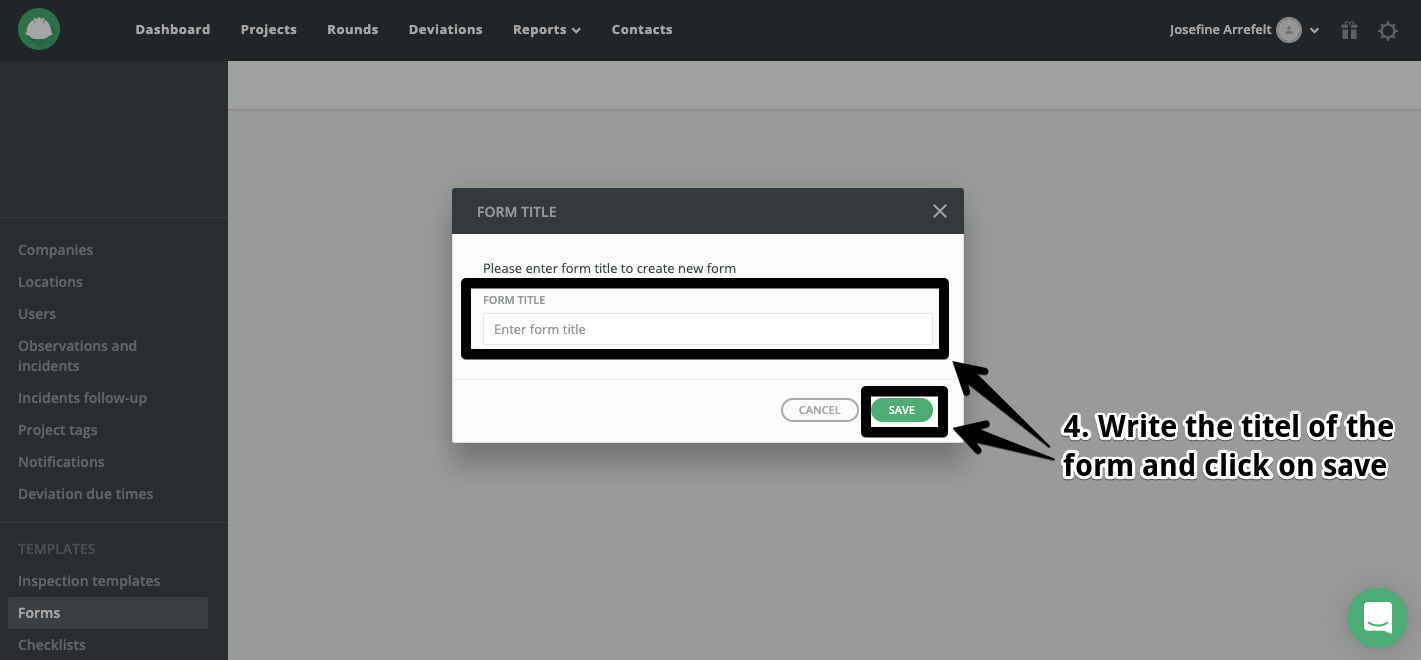Open the Companies settings page
The width and height of the screenshot is (1421, 660).
tap(55, 250)
